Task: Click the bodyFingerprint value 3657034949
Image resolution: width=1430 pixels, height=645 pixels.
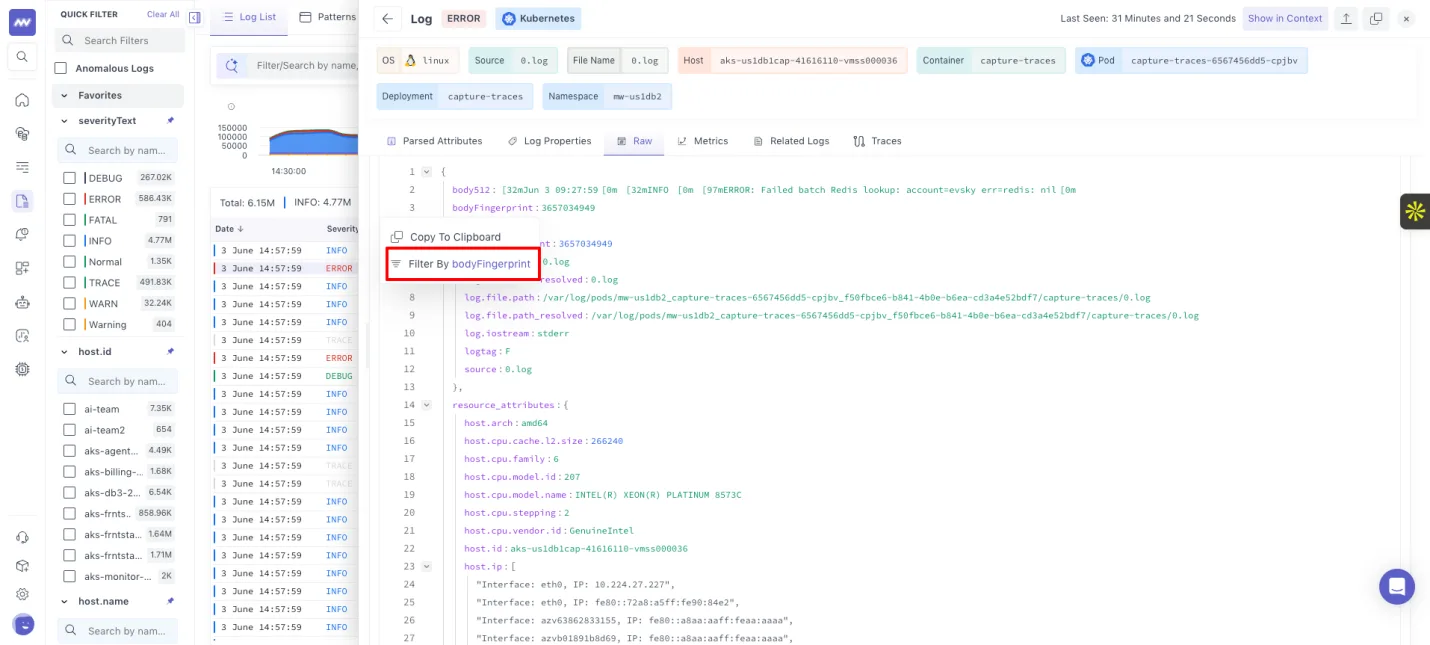Action: [x=568, y=208]
